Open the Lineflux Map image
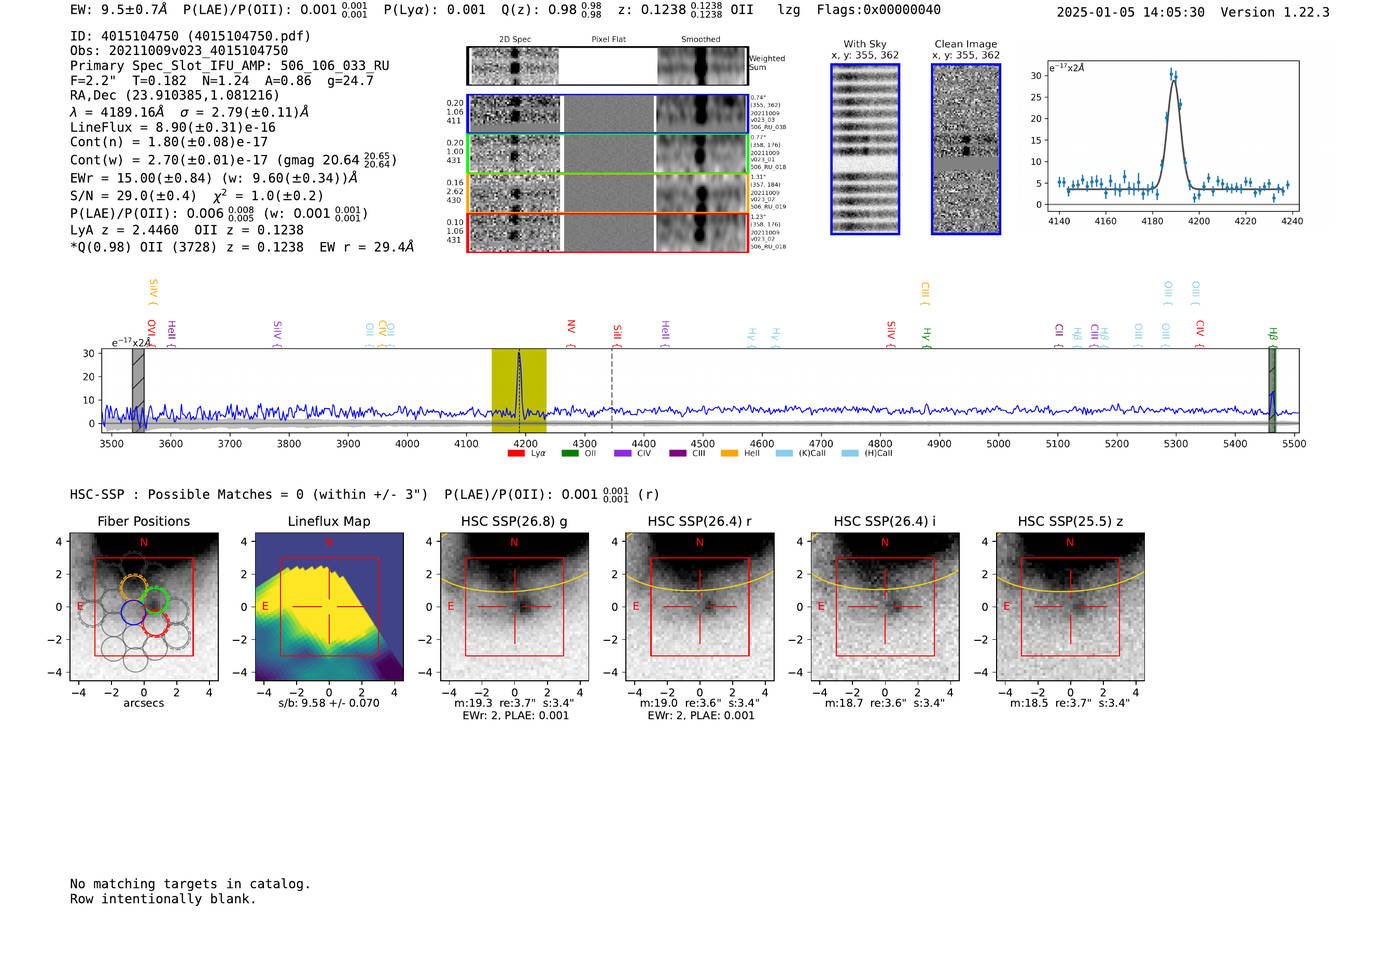The width and height of the screenshot is (1400, 953). [x=329, y=607]
